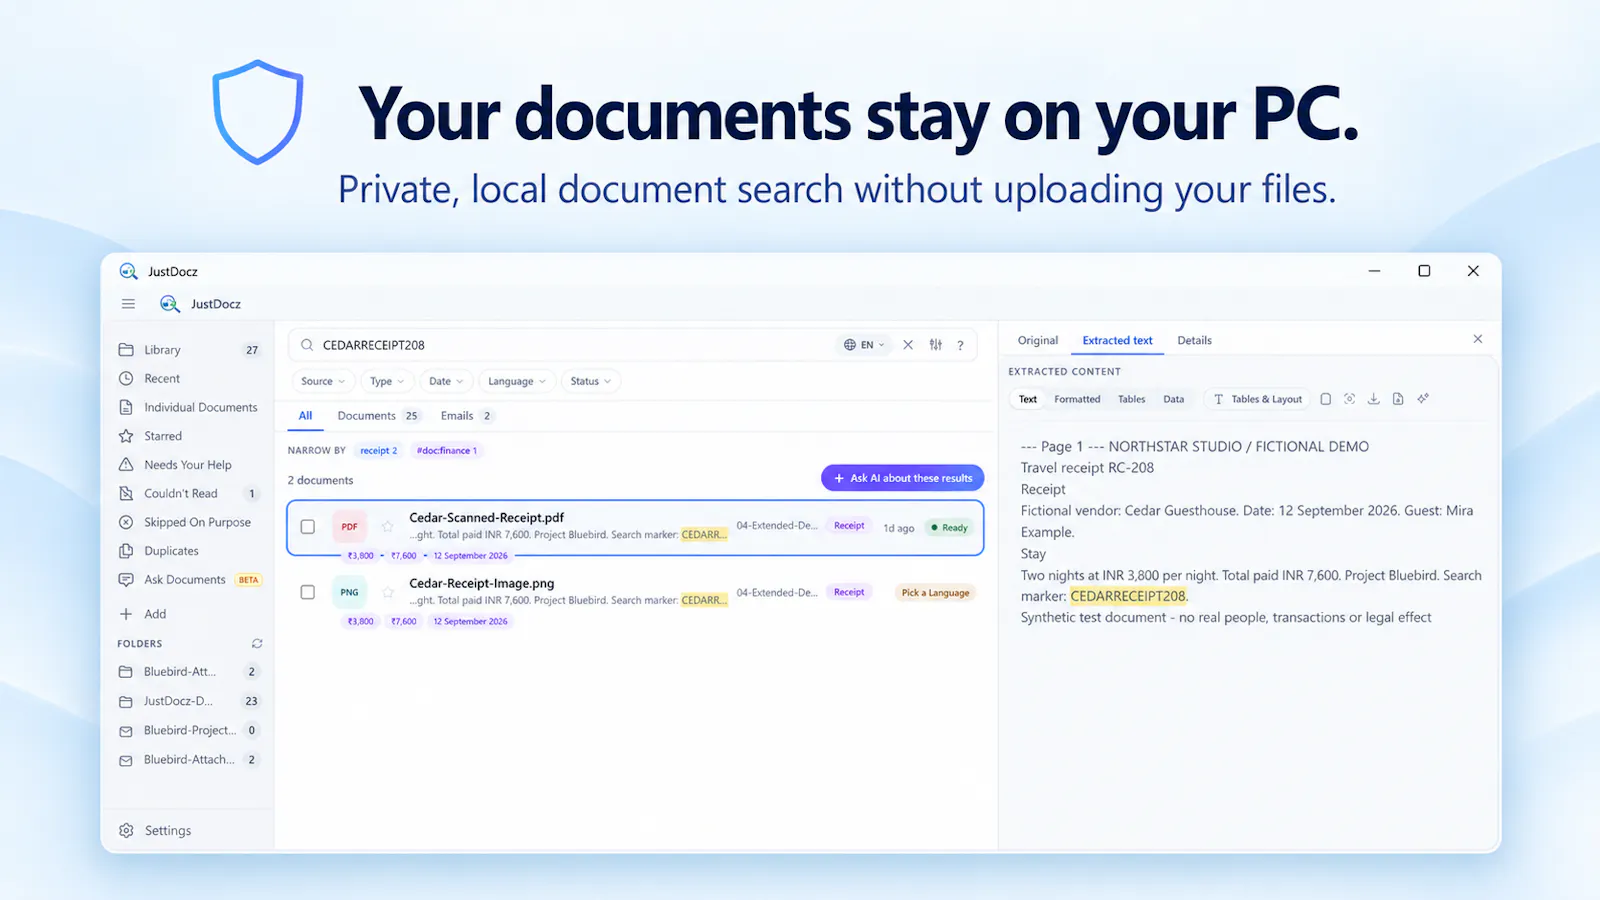Star the Cedar-Receipt-Image.png document
The image size is (1600, 900).
(x=387, y=593)
